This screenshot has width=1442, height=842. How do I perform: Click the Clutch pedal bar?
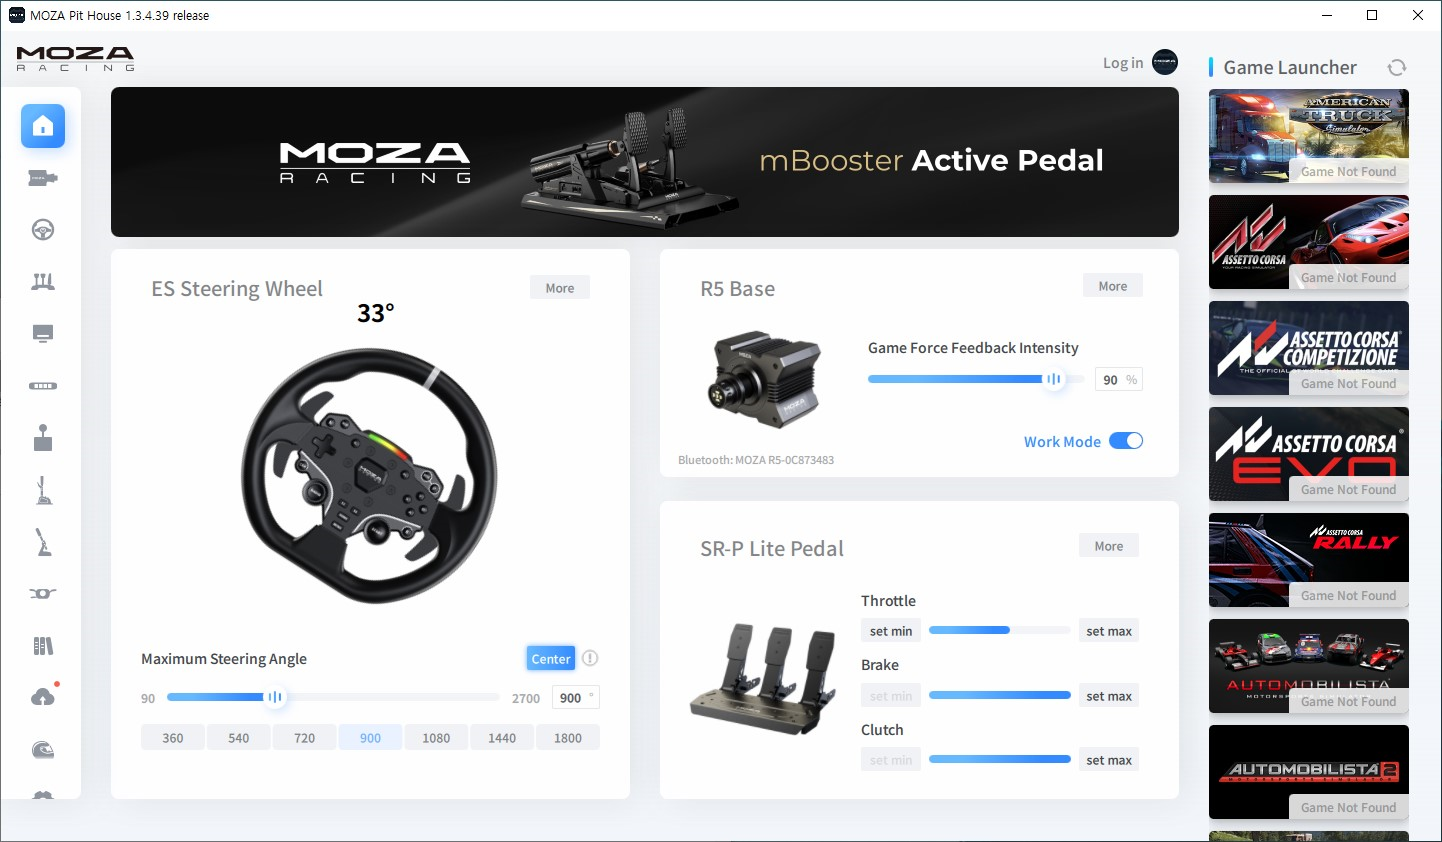(x=1000, y=759)
